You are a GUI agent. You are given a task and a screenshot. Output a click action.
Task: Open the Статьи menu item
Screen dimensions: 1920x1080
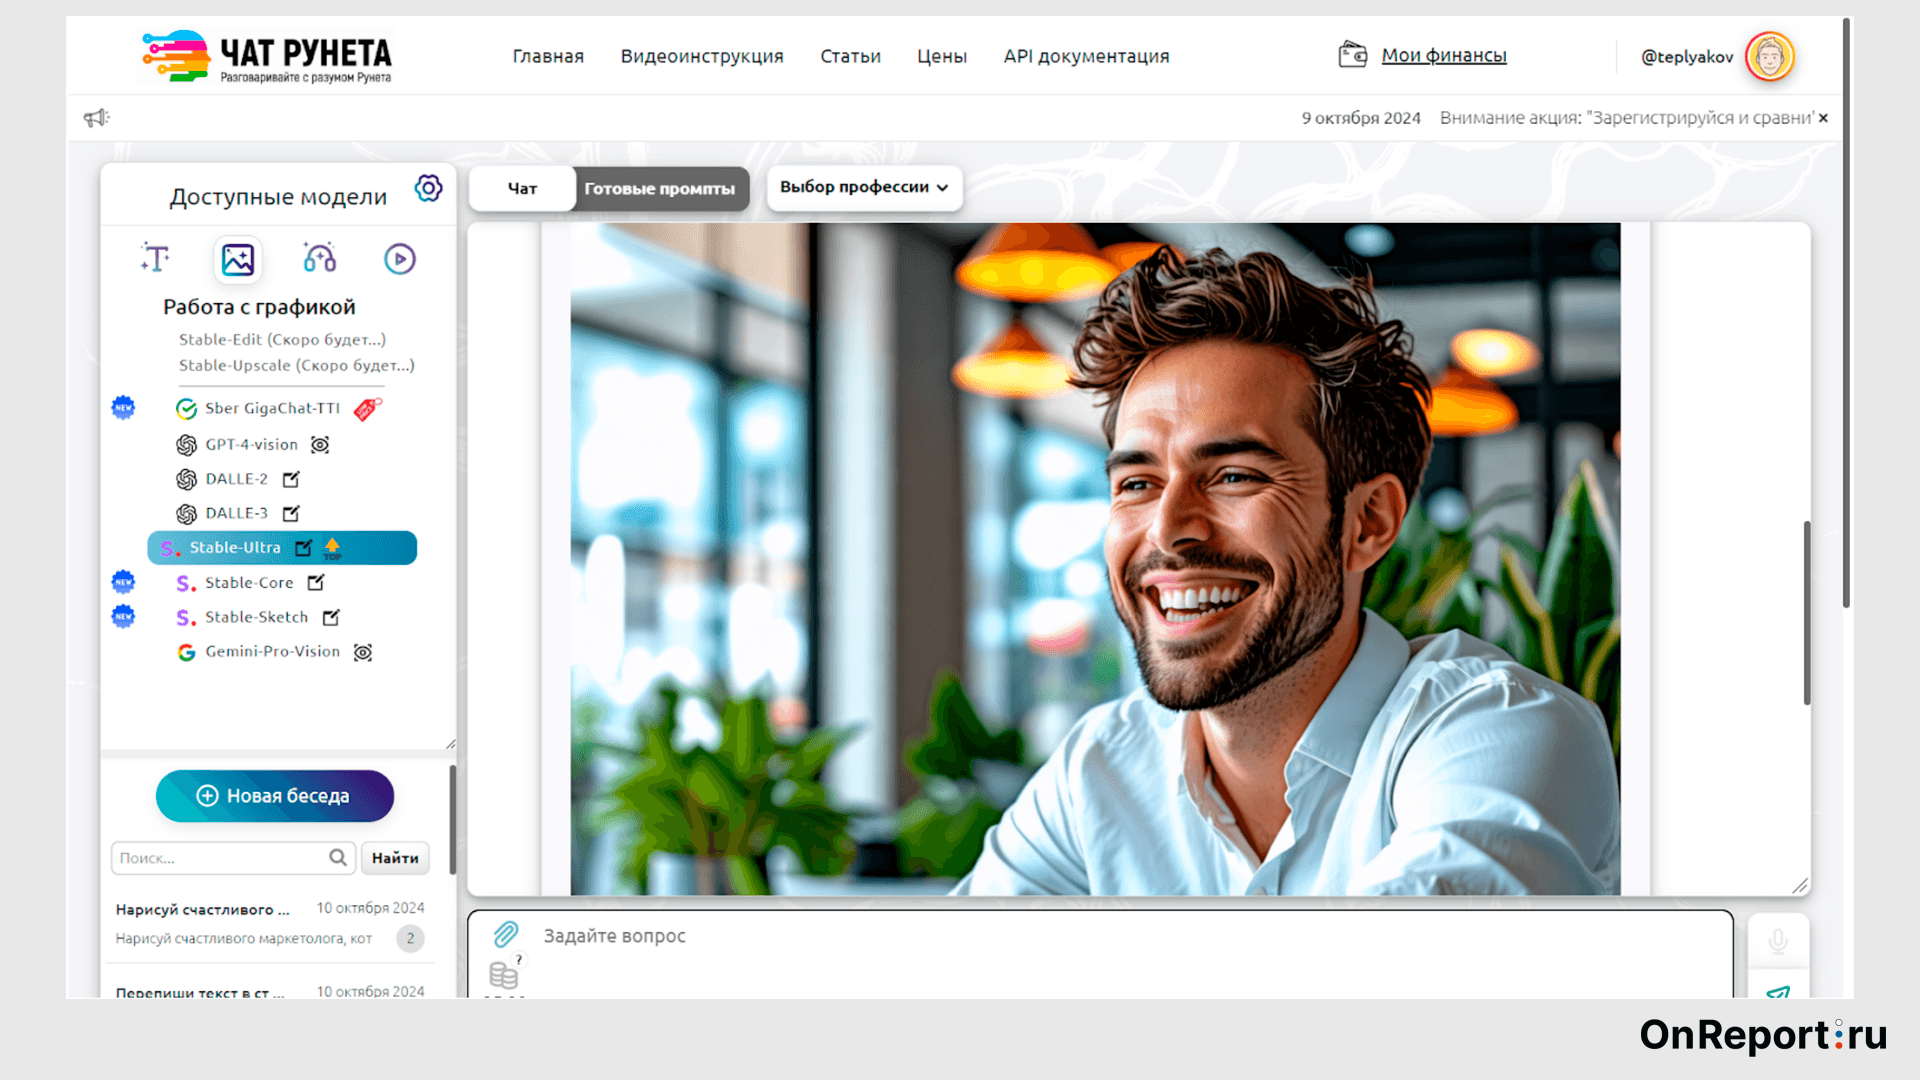[x=851, y=56]
